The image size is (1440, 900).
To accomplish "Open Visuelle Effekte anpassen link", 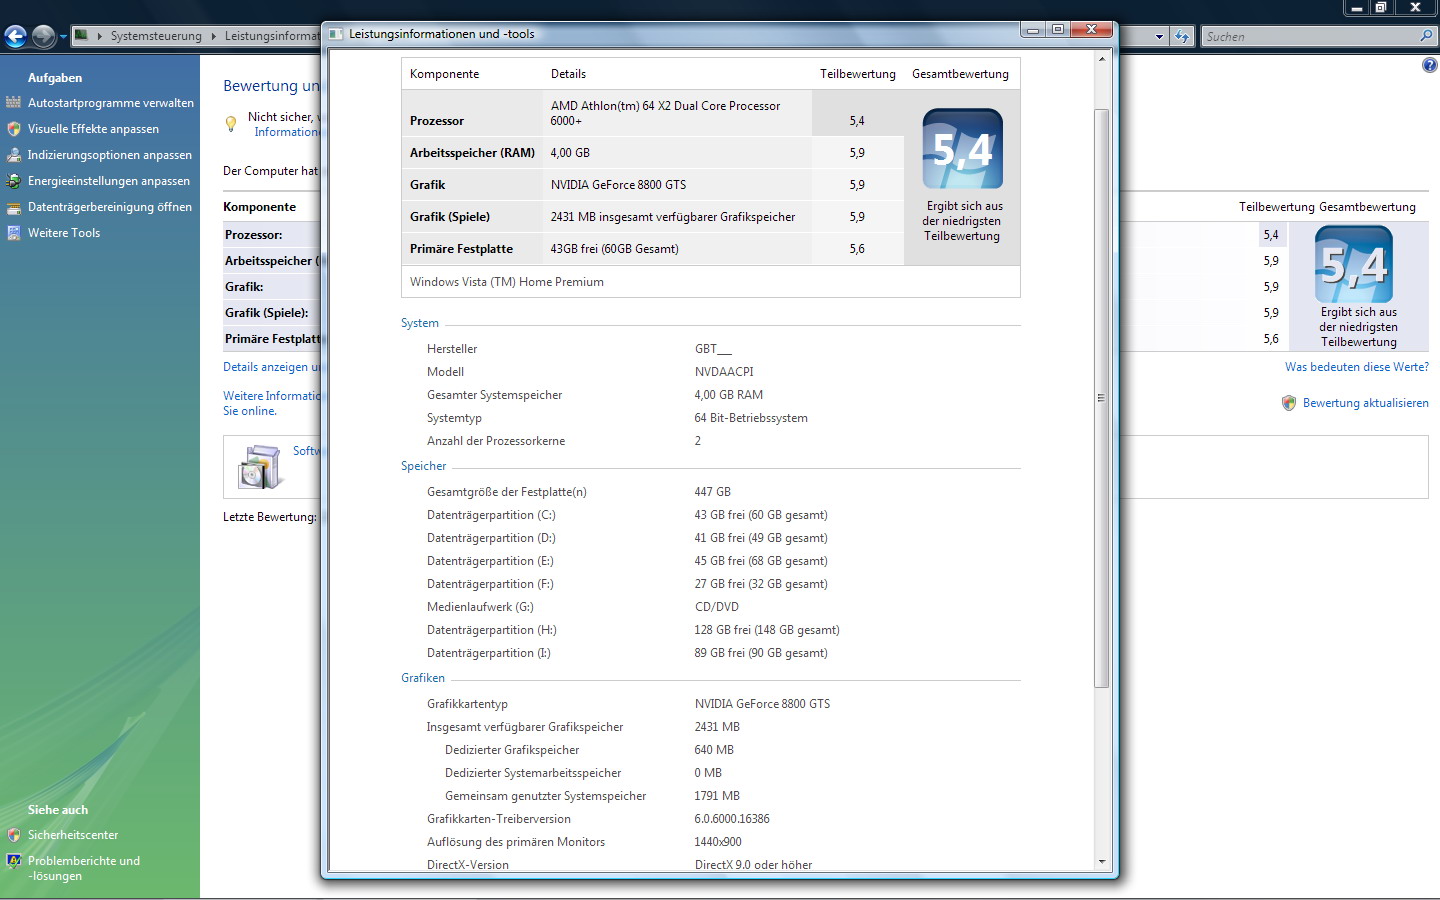I will click(x=93, y=129).
